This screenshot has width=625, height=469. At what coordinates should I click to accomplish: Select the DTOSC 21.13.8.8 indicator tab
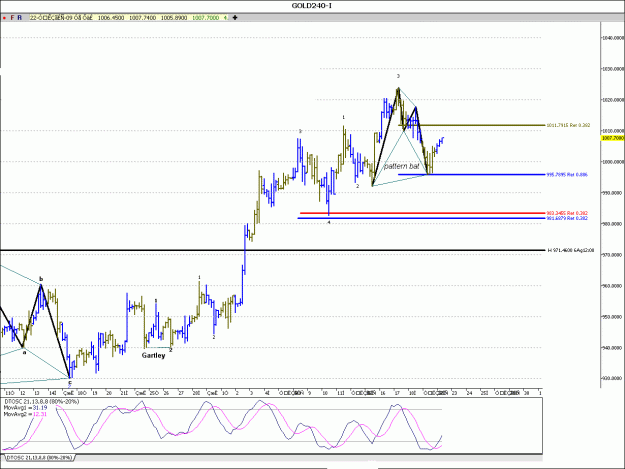(39, 457)
